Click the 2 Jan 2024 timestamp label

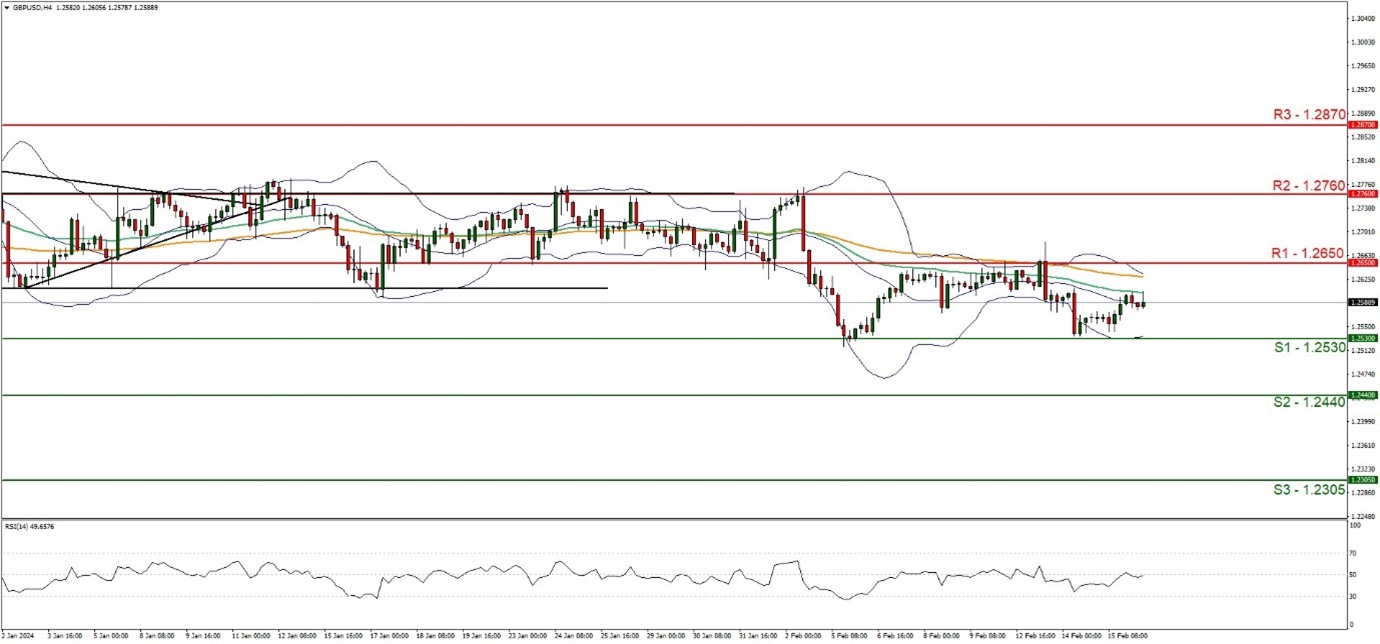[18, 635]
